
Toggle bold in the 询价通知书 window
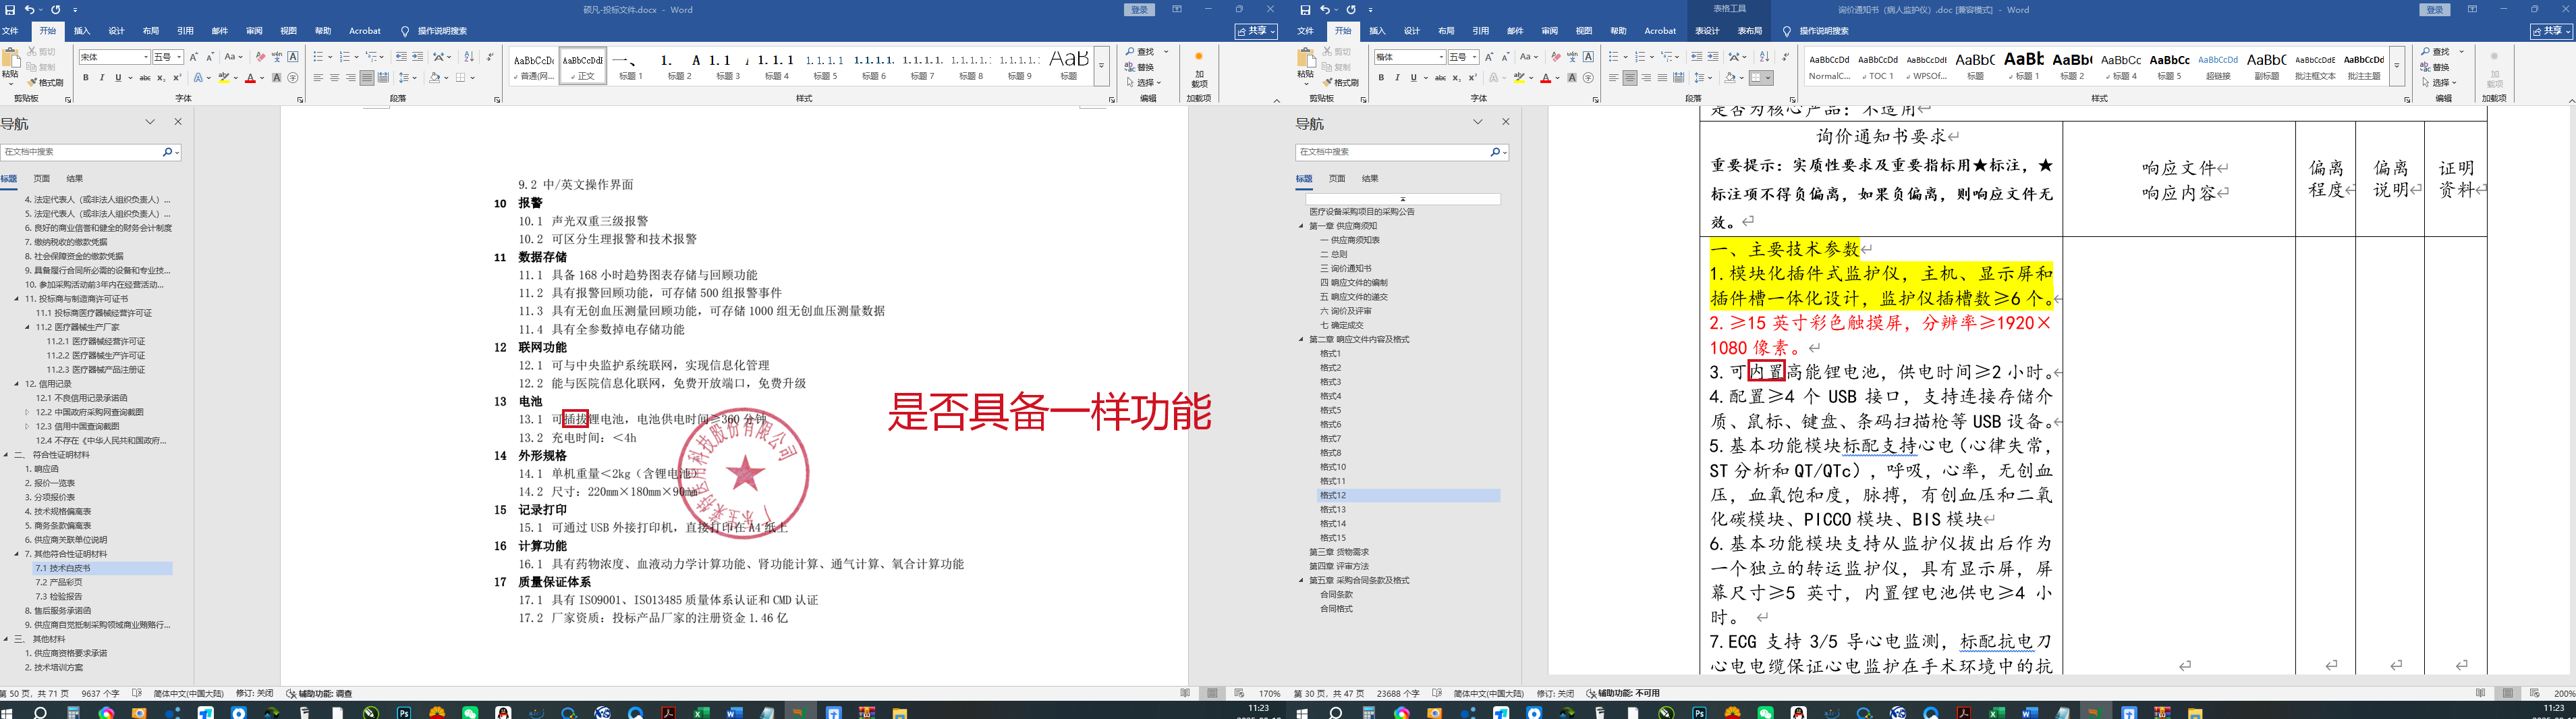point(1382,78)
